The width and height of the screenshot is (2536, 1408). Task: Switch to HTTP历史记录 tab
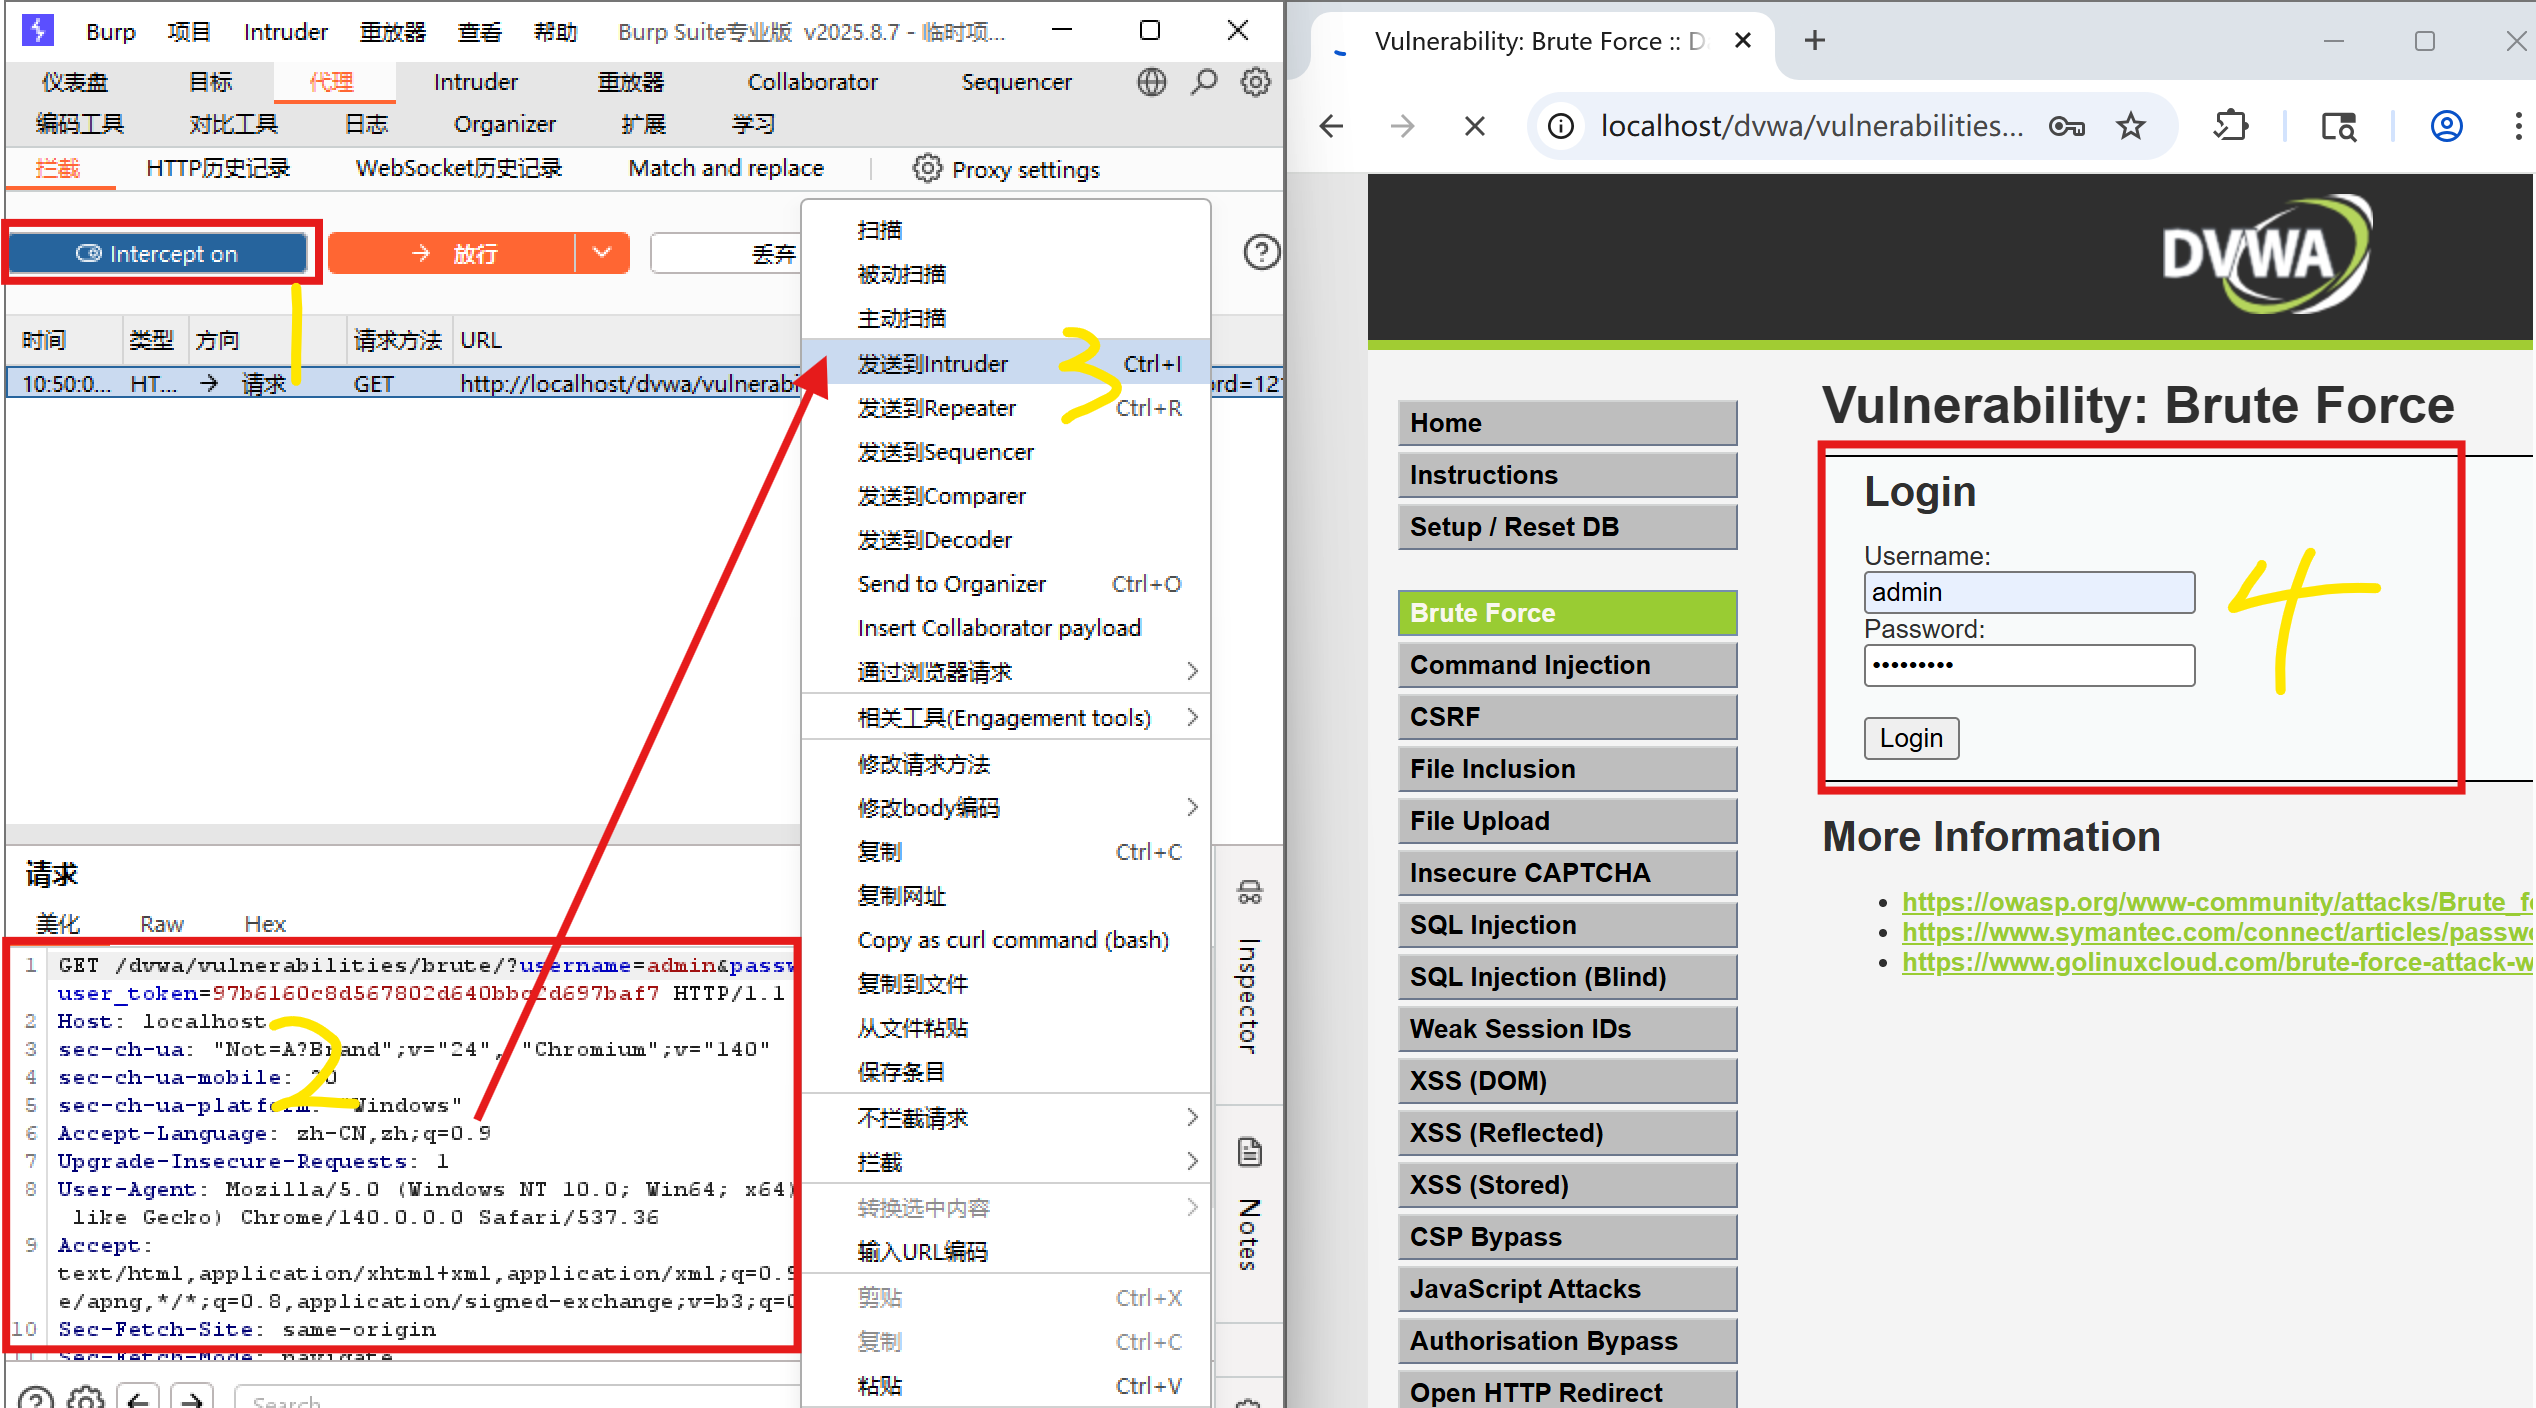tap(218, 168)
